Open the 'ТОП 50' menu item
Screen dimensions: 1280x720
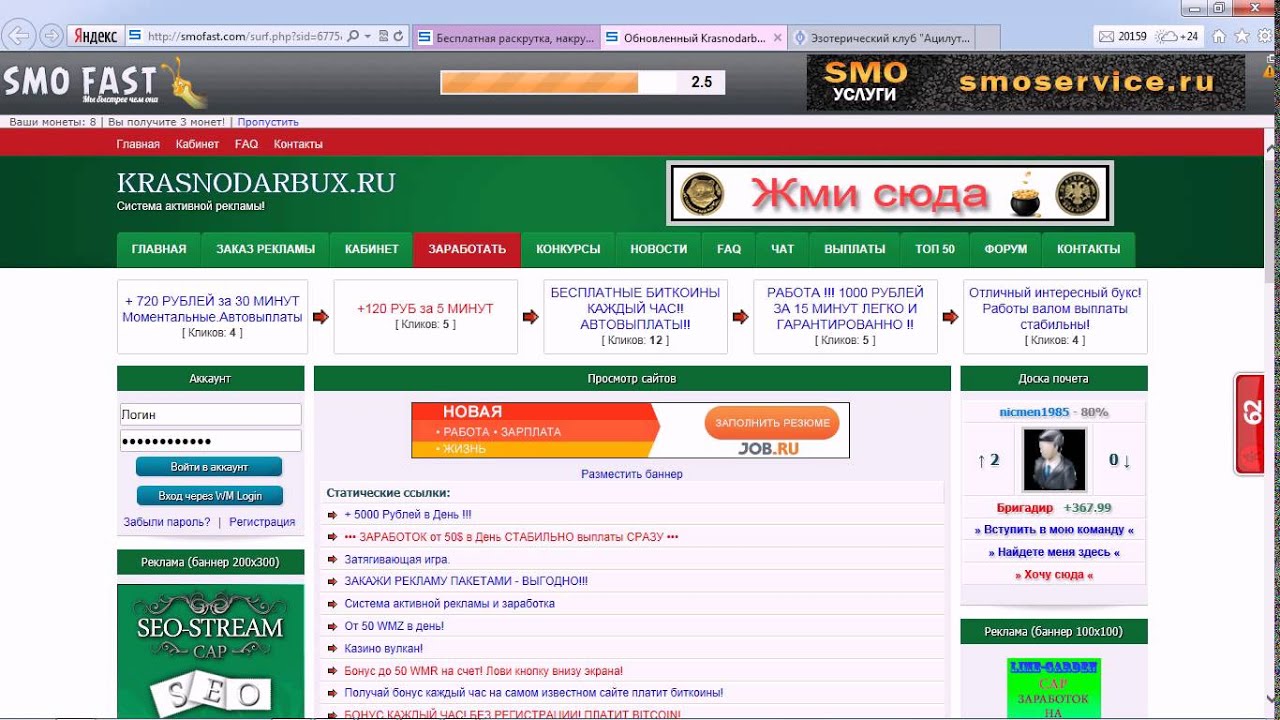click(x=935, y=250)
